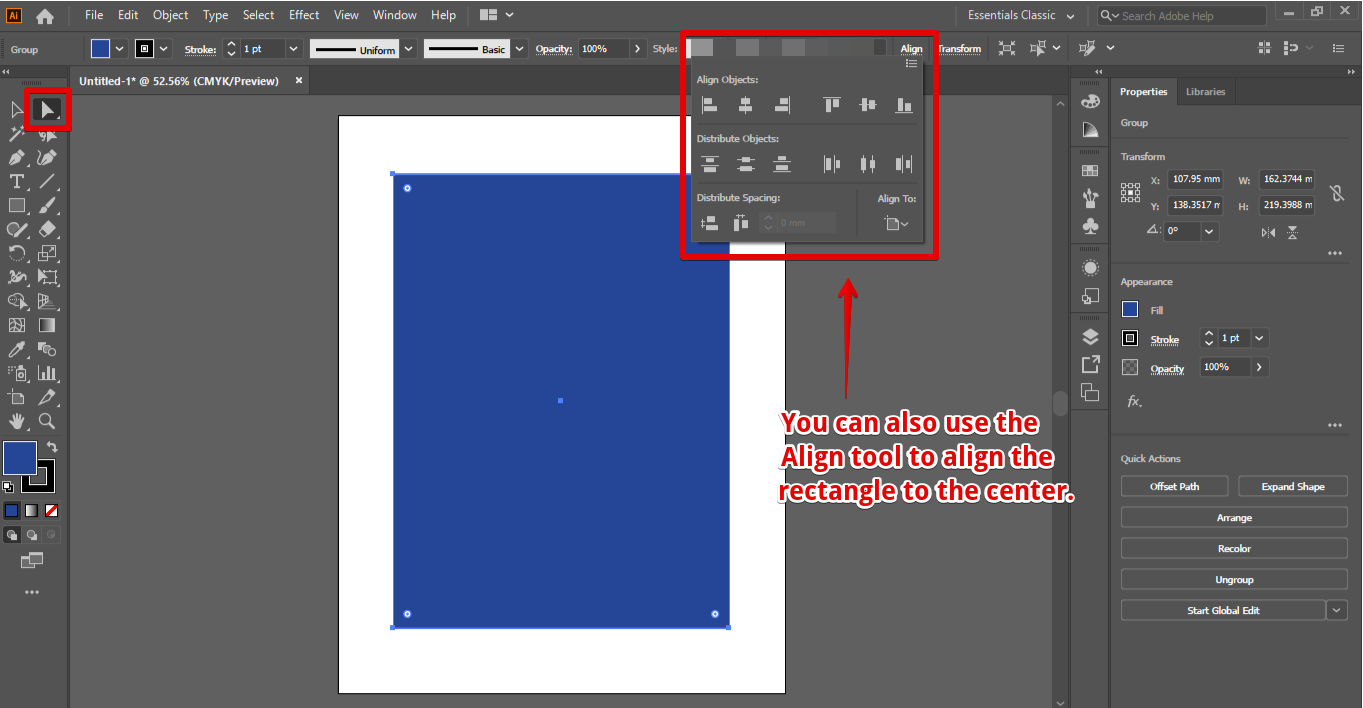Viewport: 1363px width, 708px height.
Task: Click Vertical Align Center icon
Action: coord(868,105)
